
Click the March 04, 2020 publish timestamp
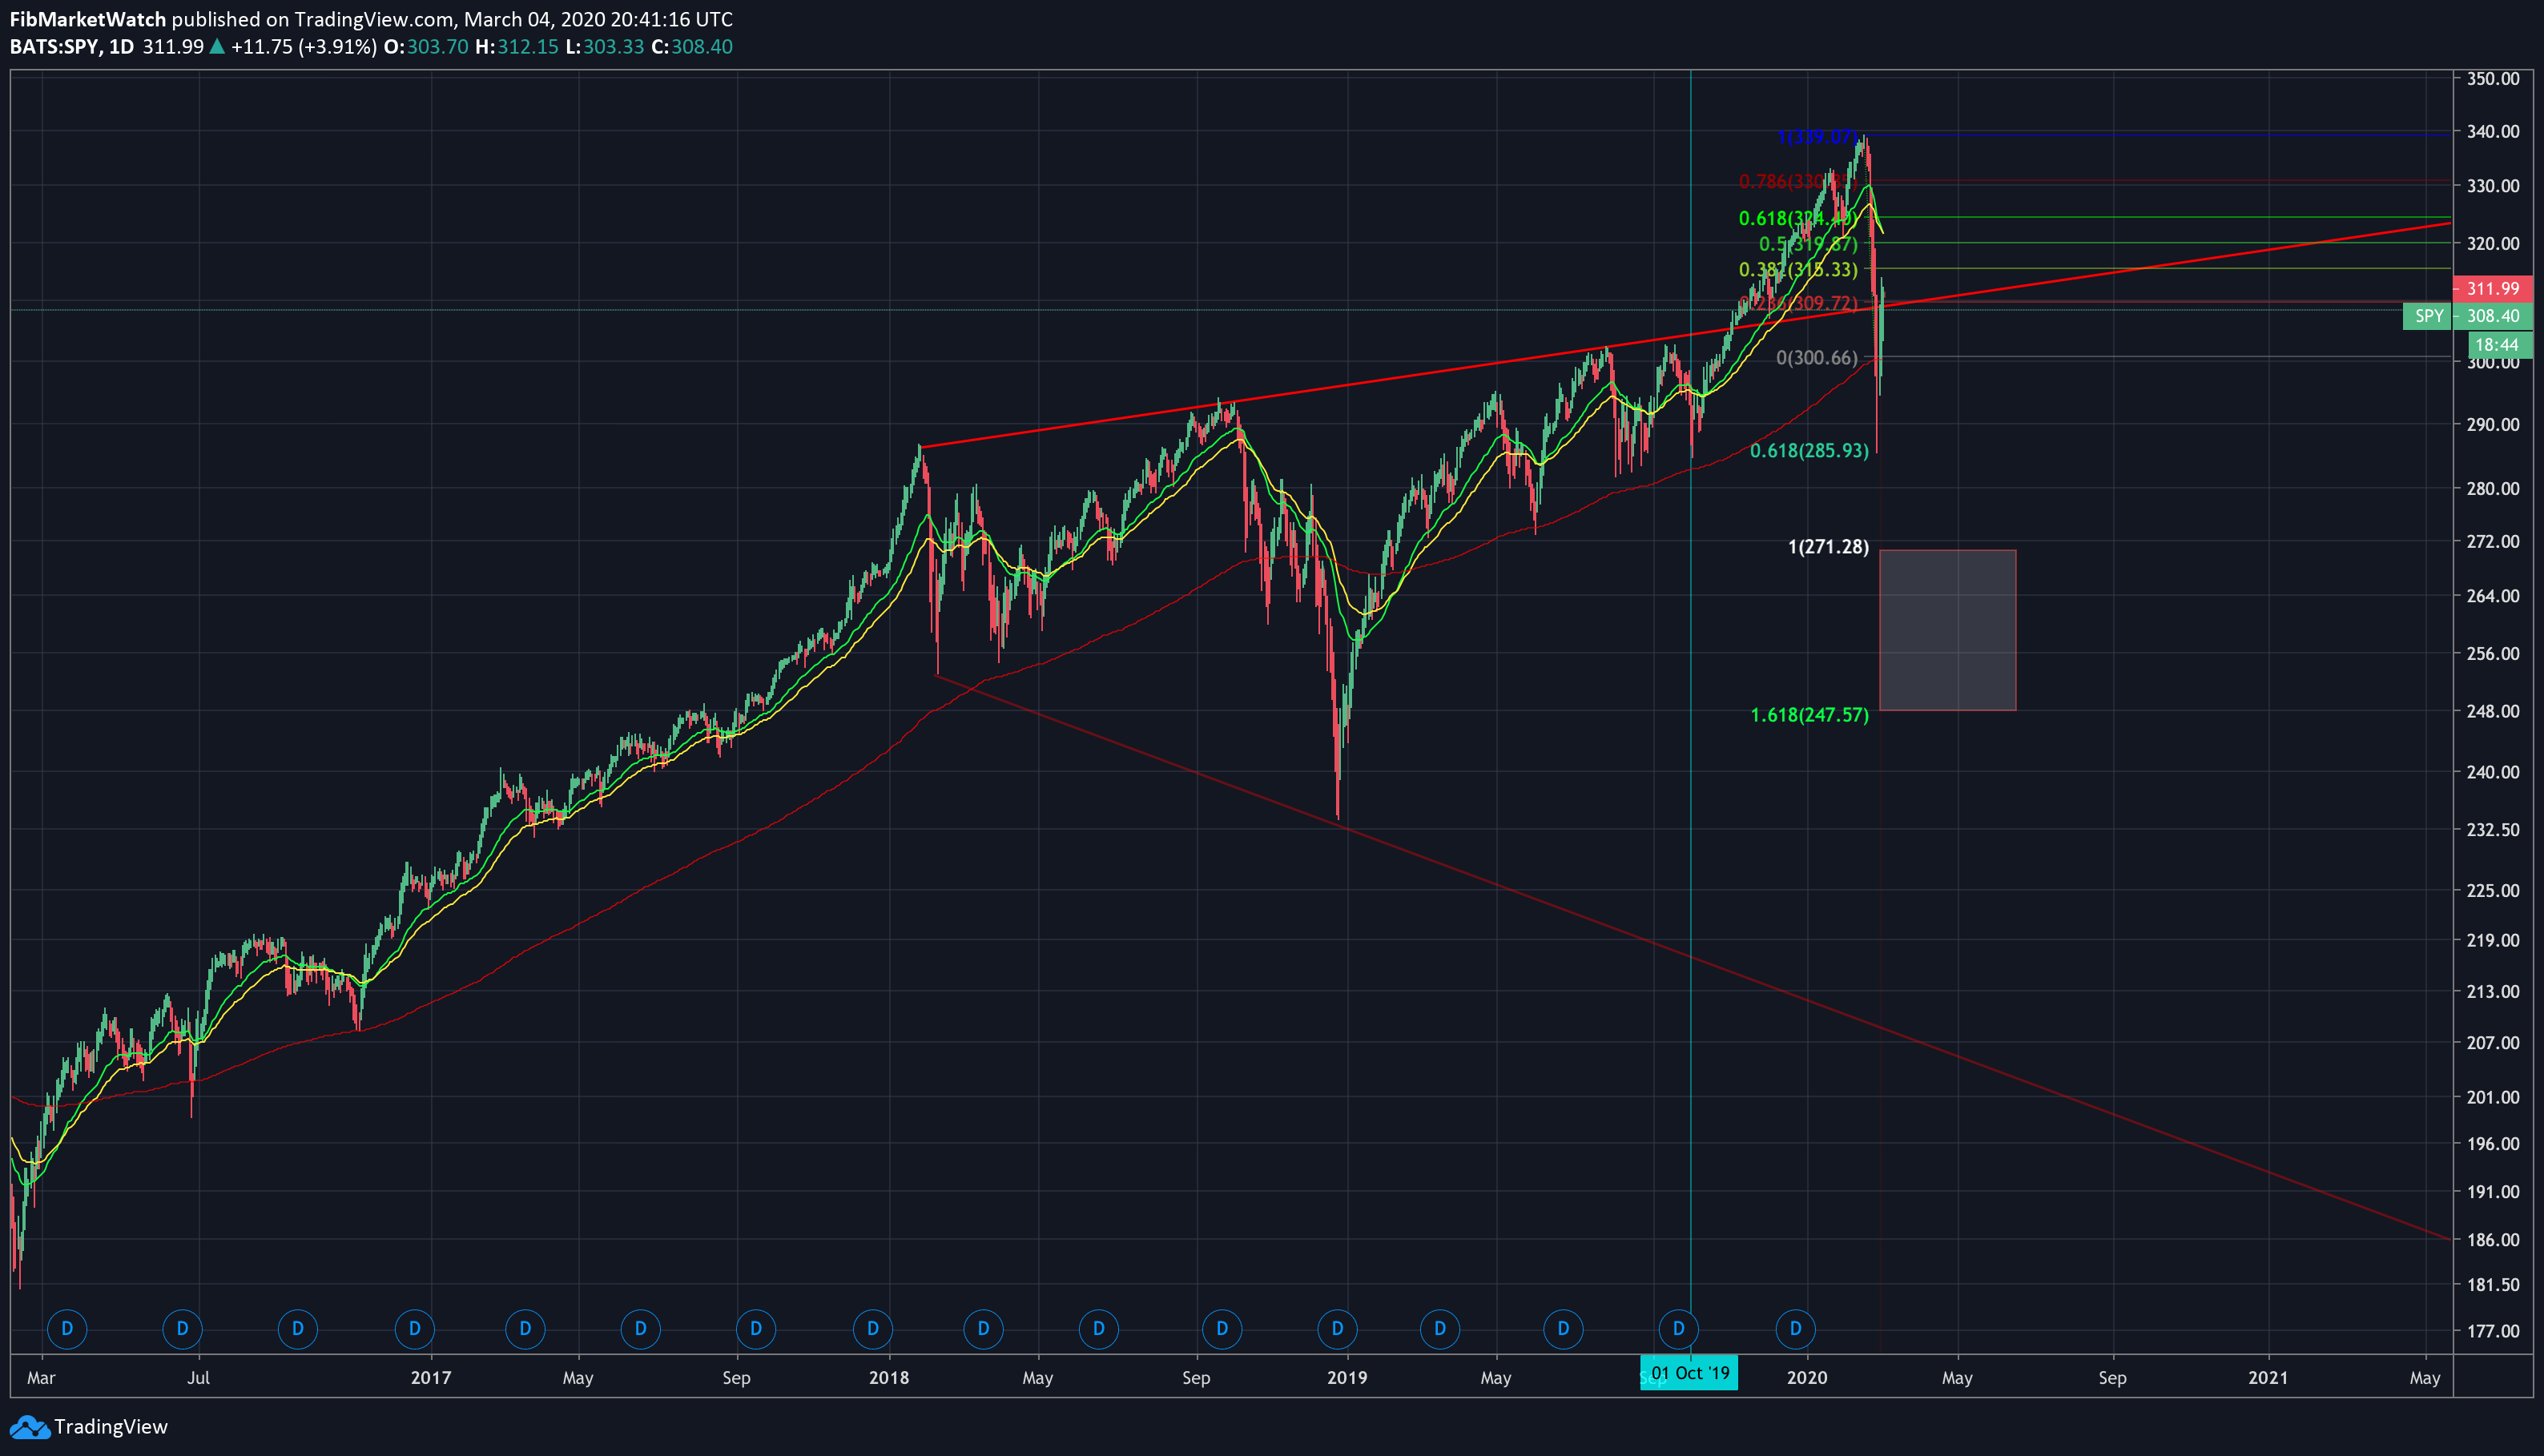(x=598, y=19)
